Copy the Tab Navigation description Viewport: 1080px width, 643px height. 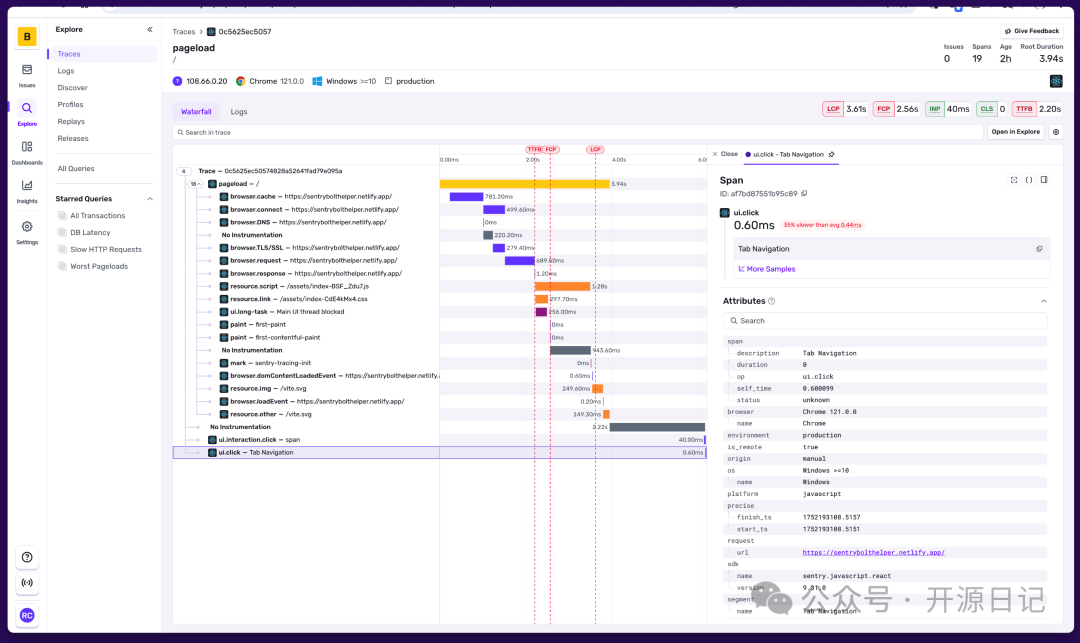(x=1039, y=249)
